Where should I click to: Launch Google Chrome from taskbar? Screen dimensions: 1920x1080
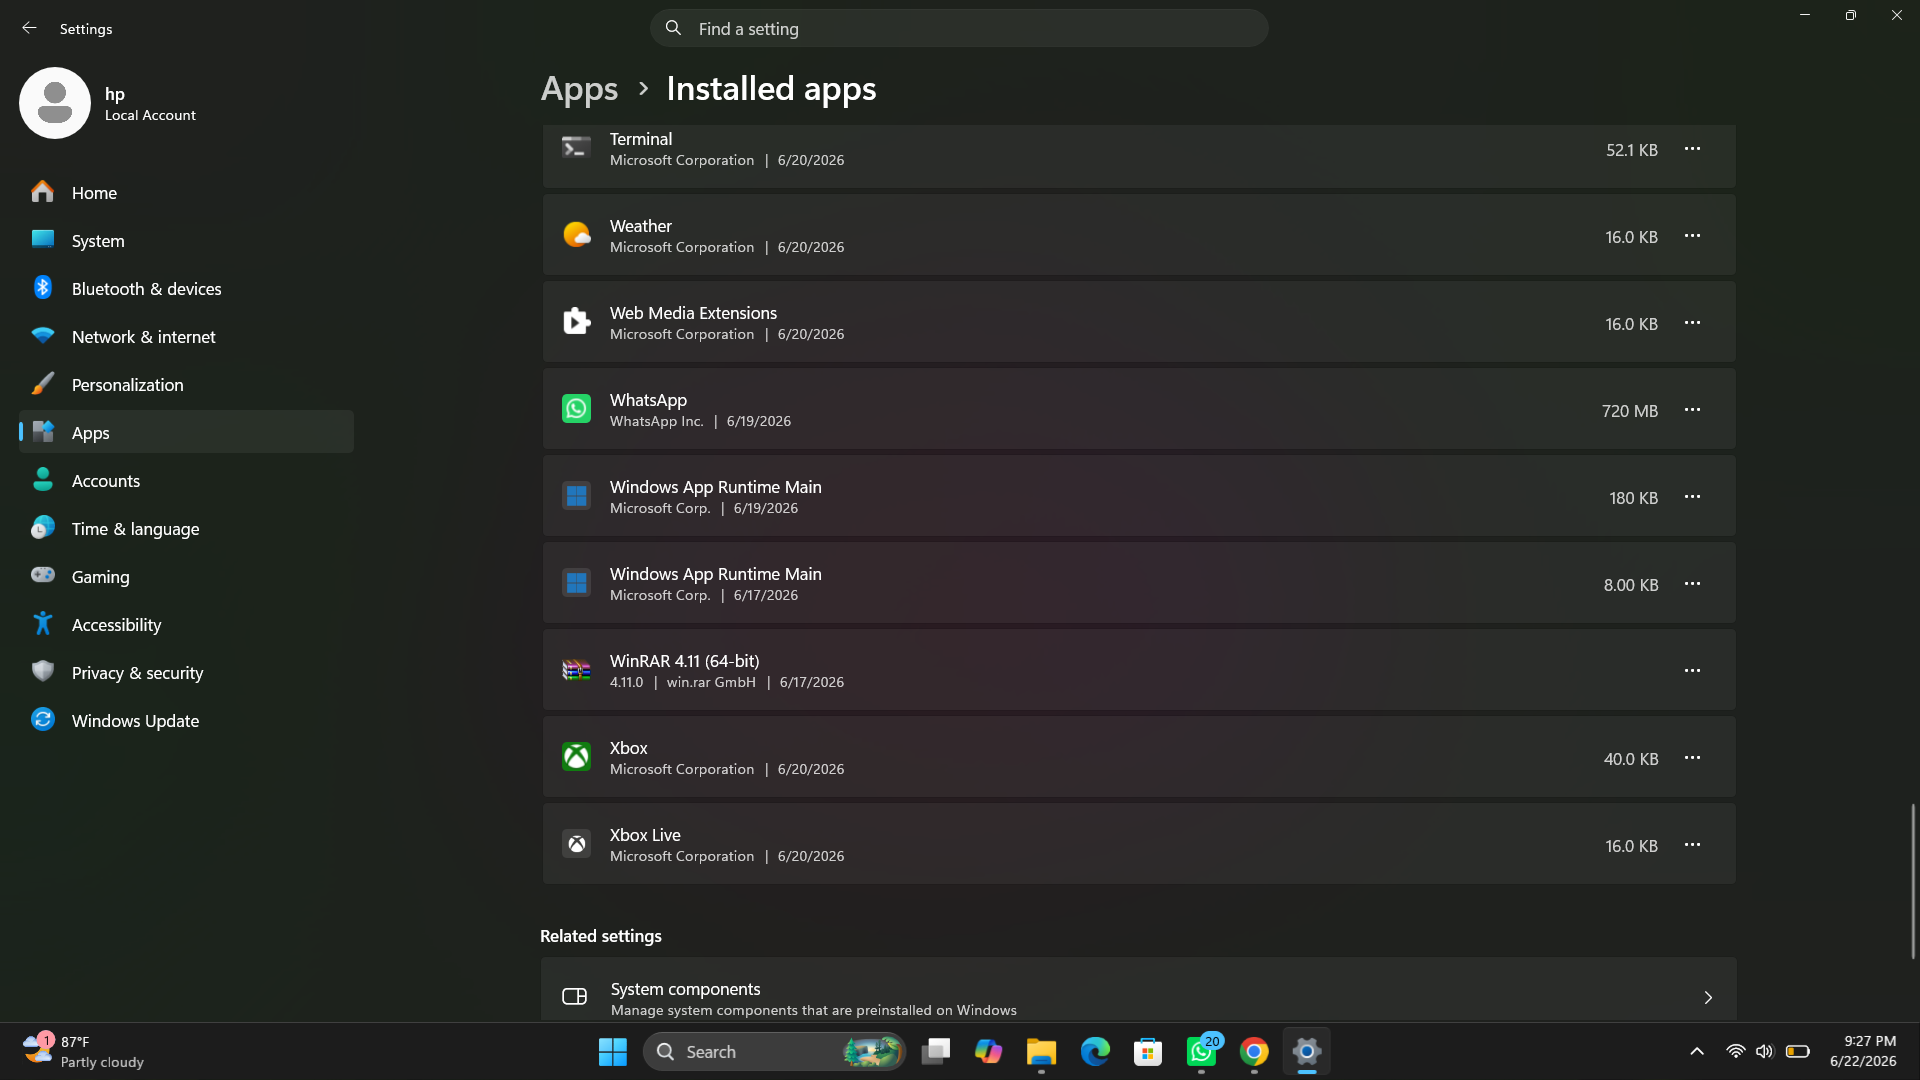[x=1254, y=1051]
